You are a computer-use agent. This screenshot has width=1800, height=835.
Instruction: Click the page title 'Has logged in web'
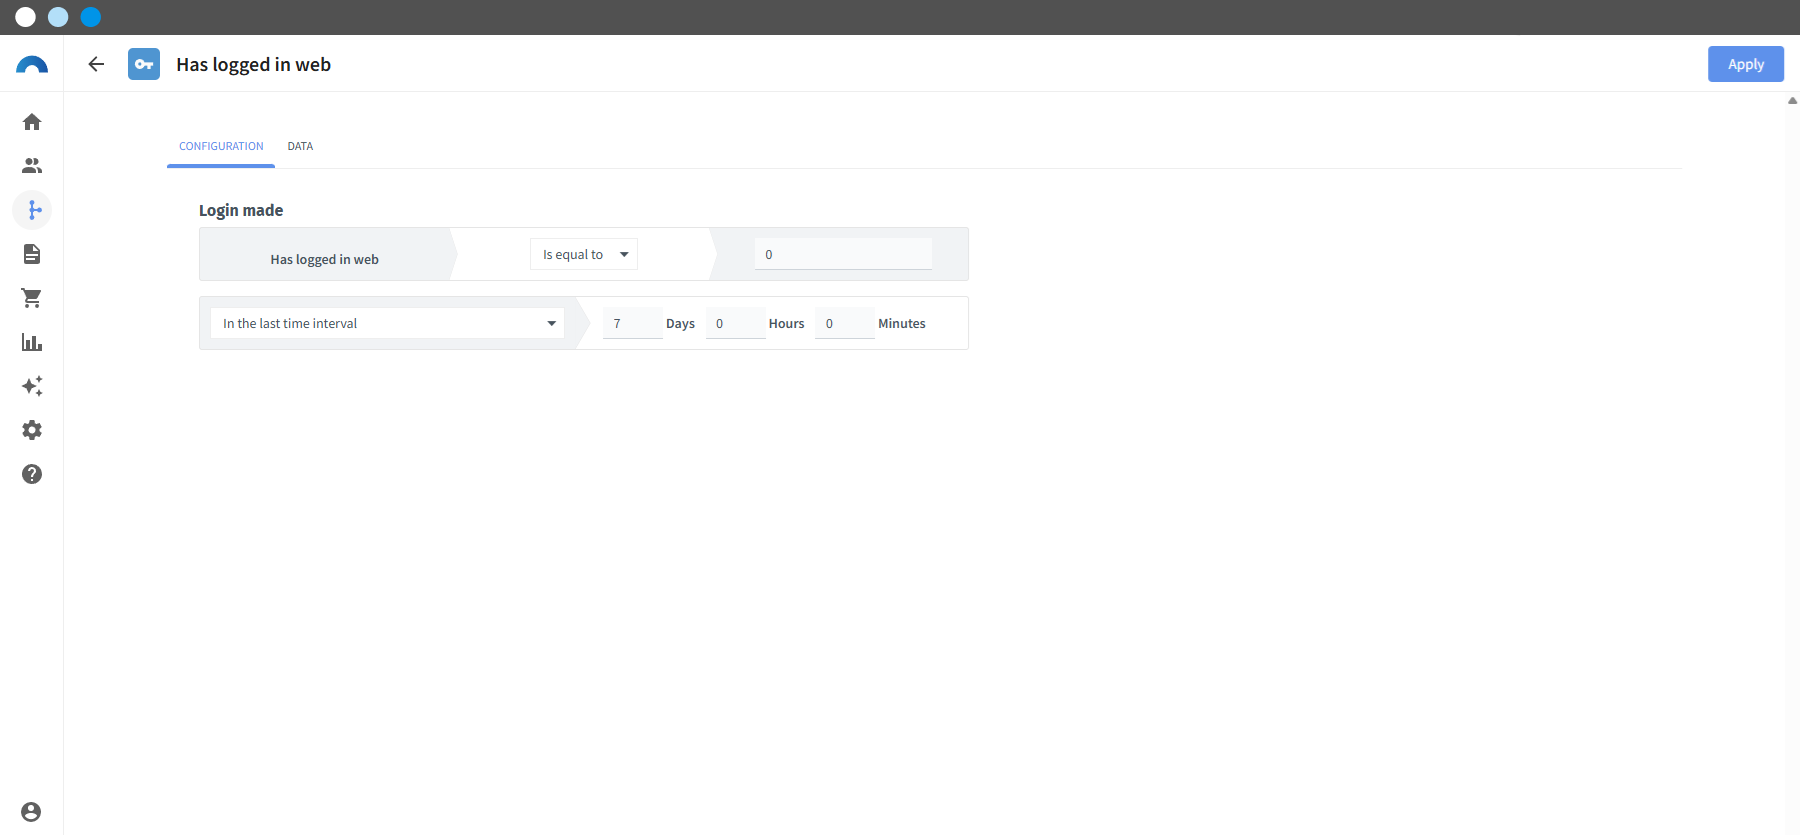tap(253, 64)
